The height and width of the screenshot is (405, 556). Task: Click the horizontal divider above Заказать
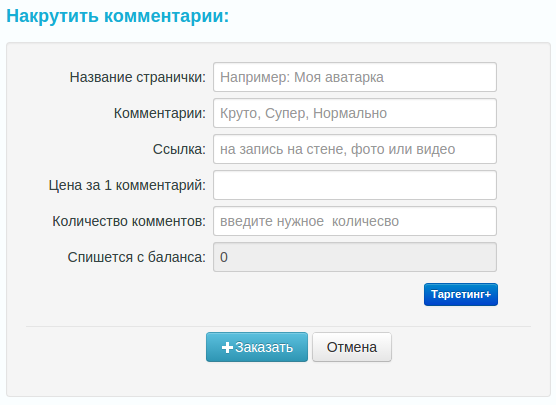click(x=278, y=326)
